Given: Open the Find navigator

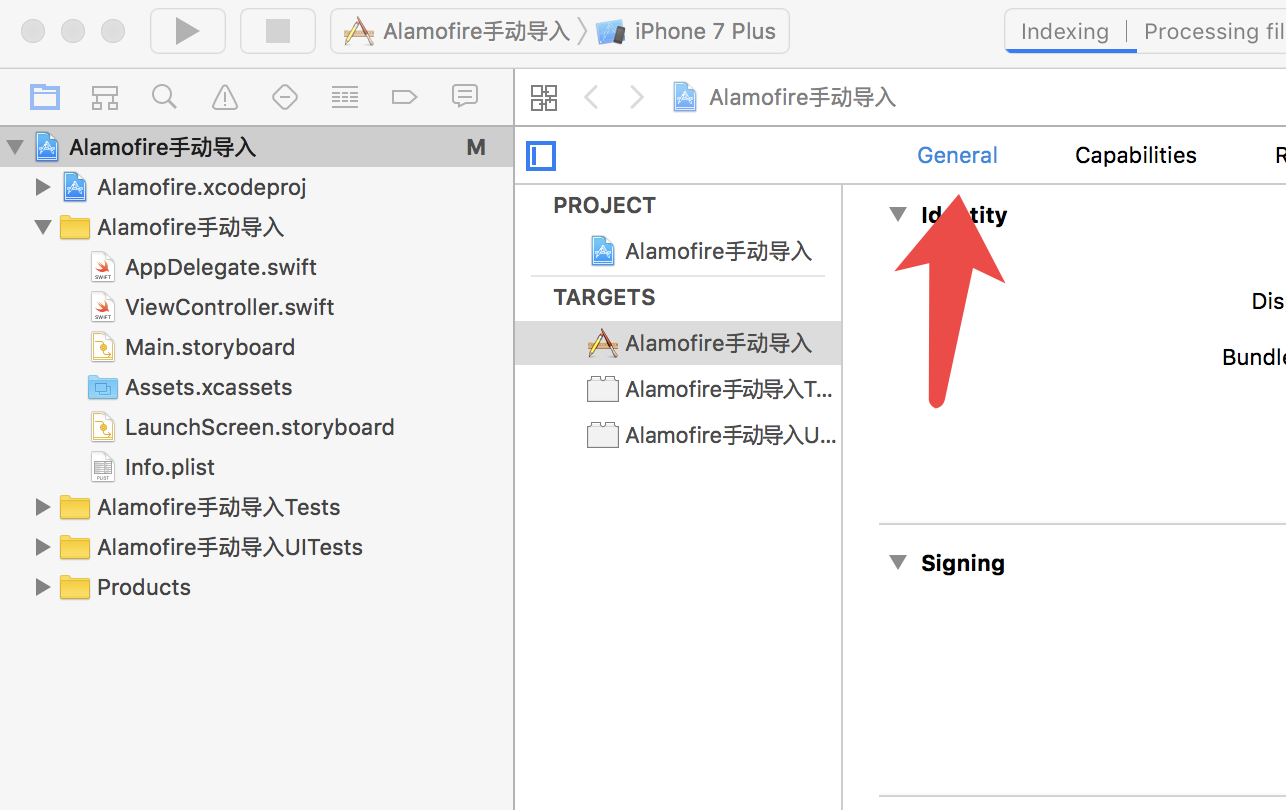Looking at the screenshot, I should 164,97.
